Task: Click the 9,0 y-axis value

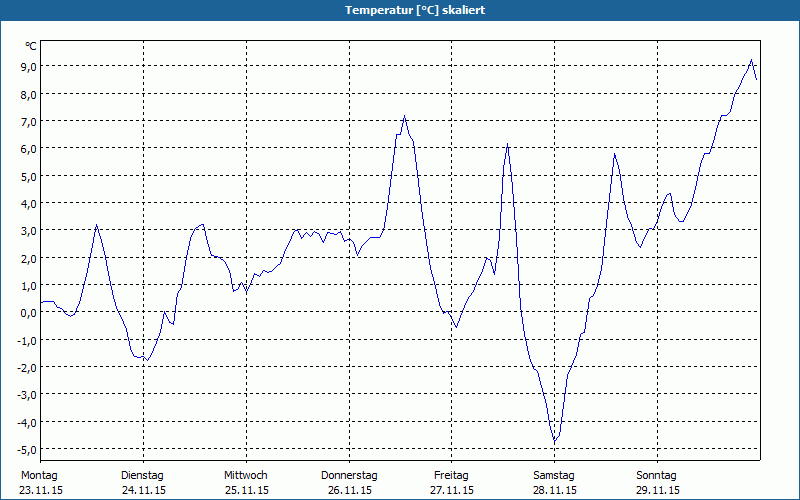Action: point(28,67)
